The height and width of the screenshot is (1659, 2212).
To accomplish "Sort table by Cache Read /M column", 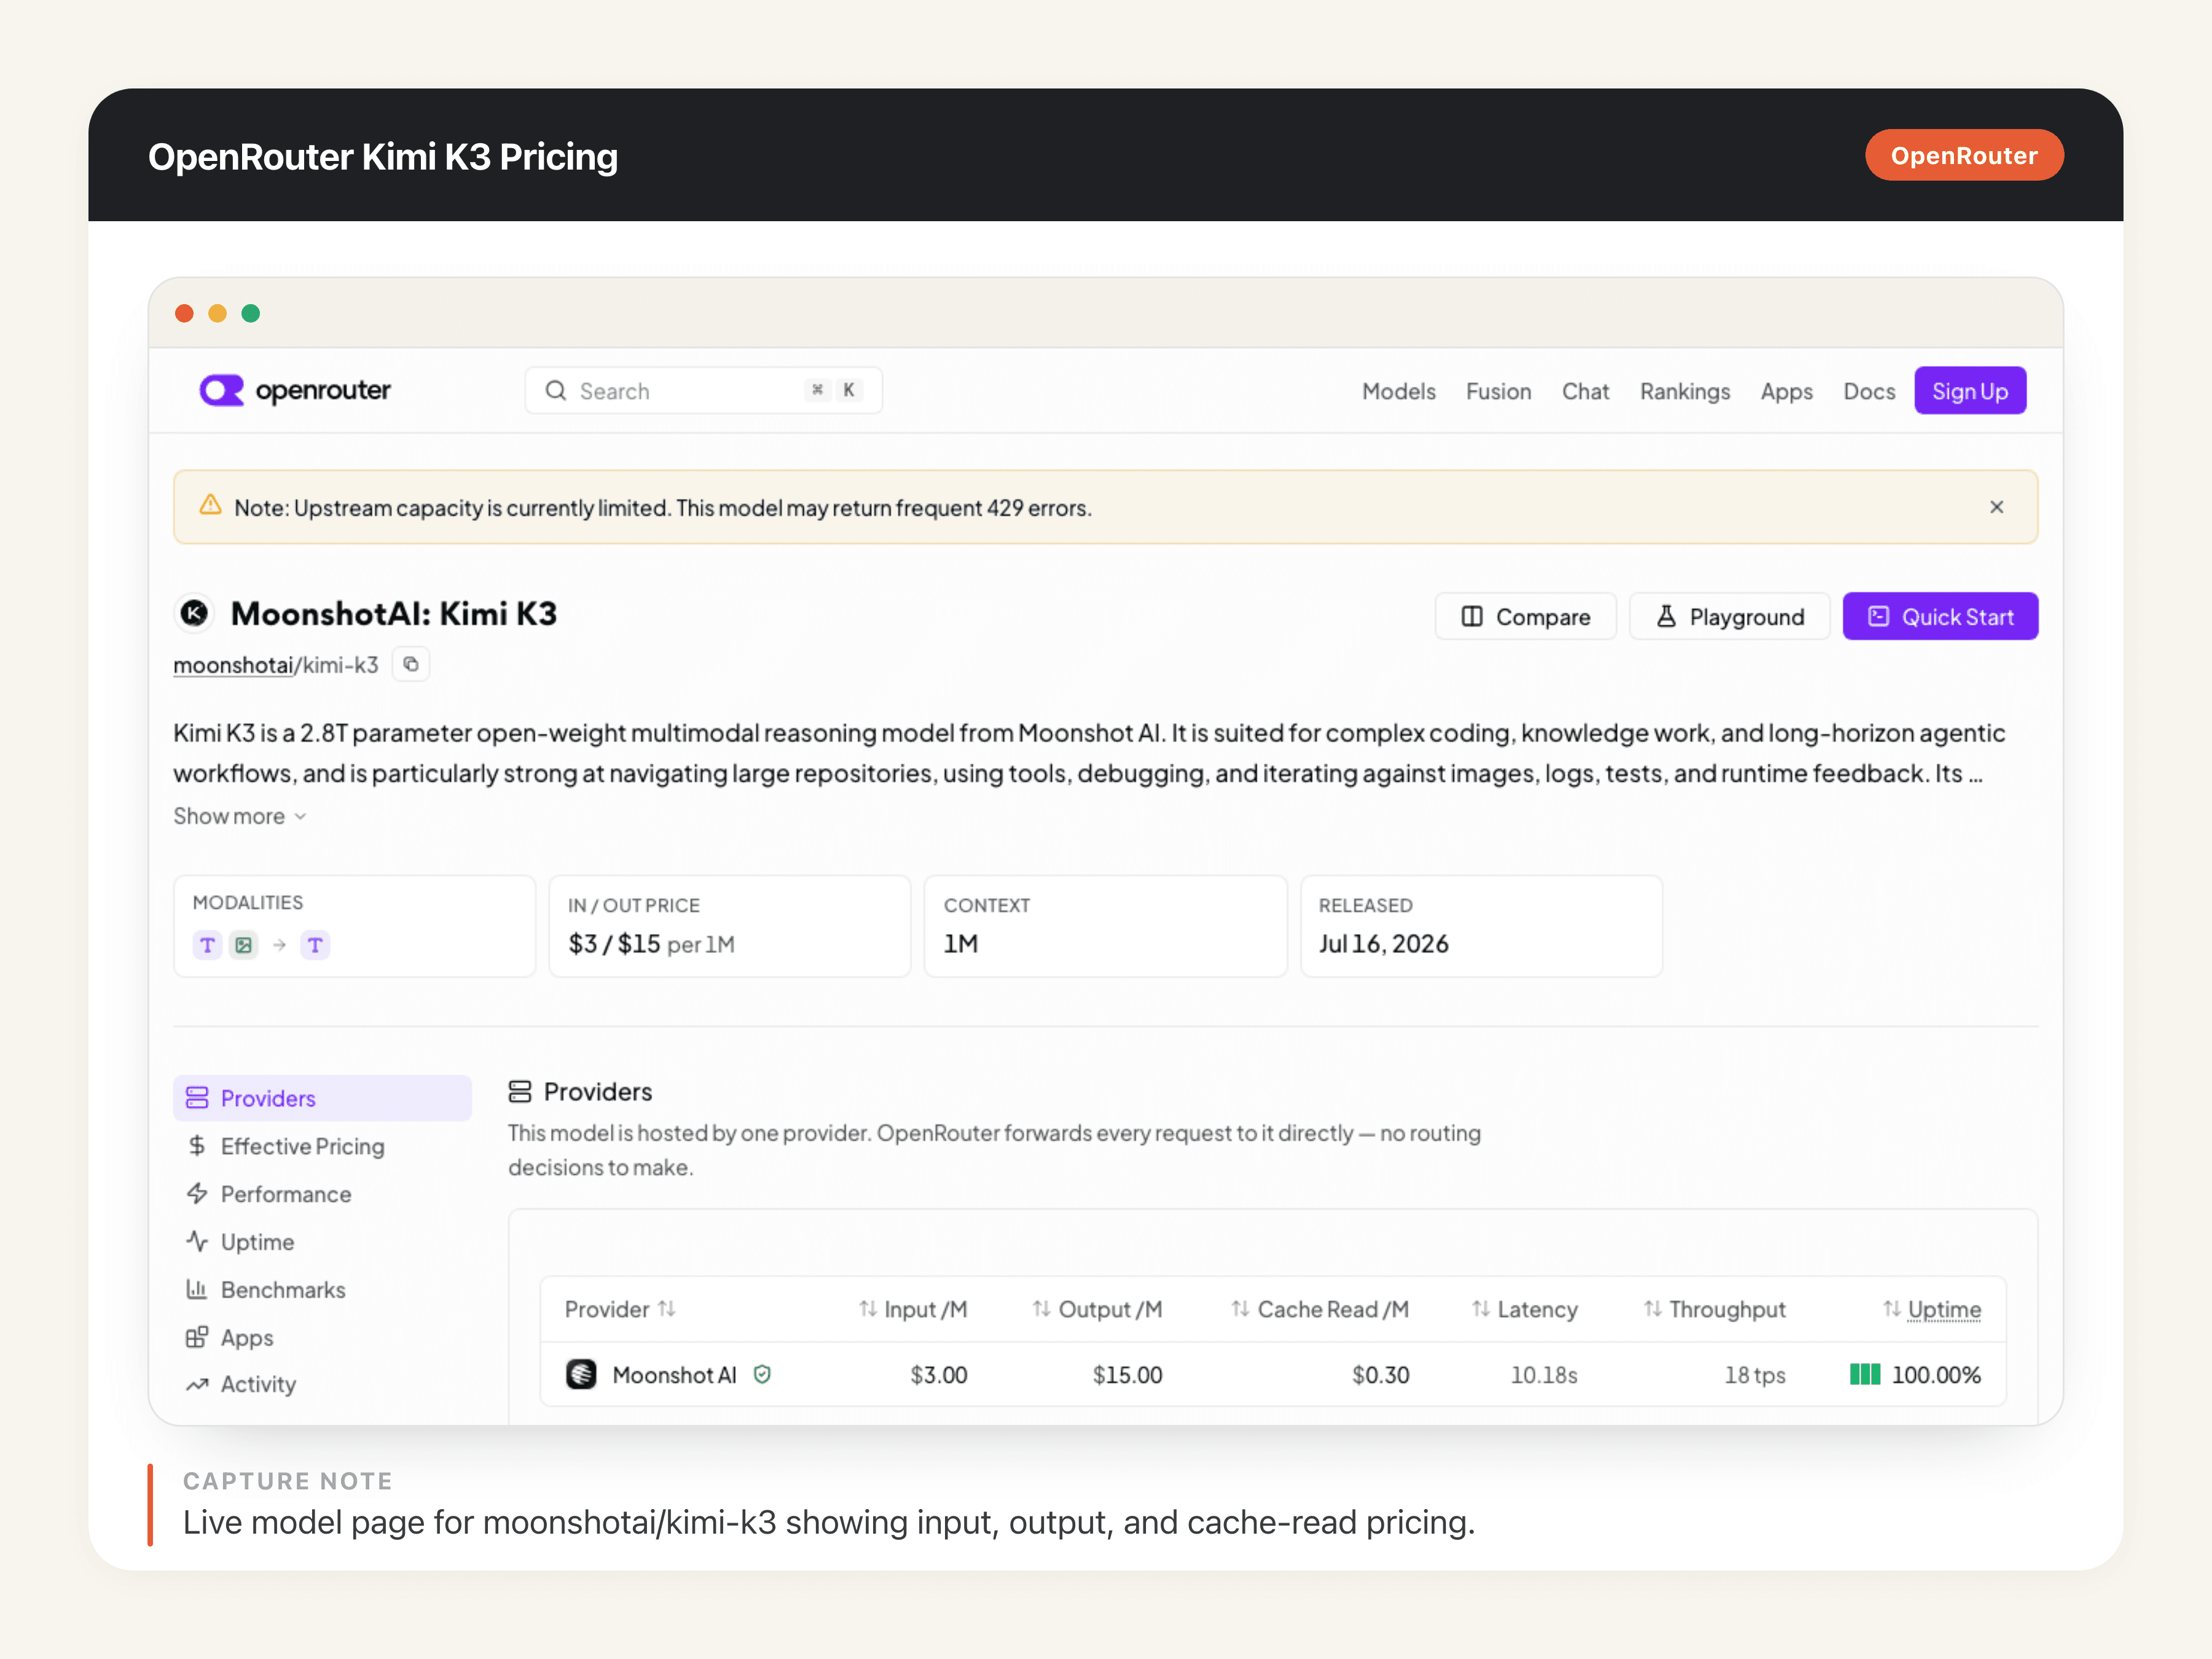I will click(1320, 1309).
